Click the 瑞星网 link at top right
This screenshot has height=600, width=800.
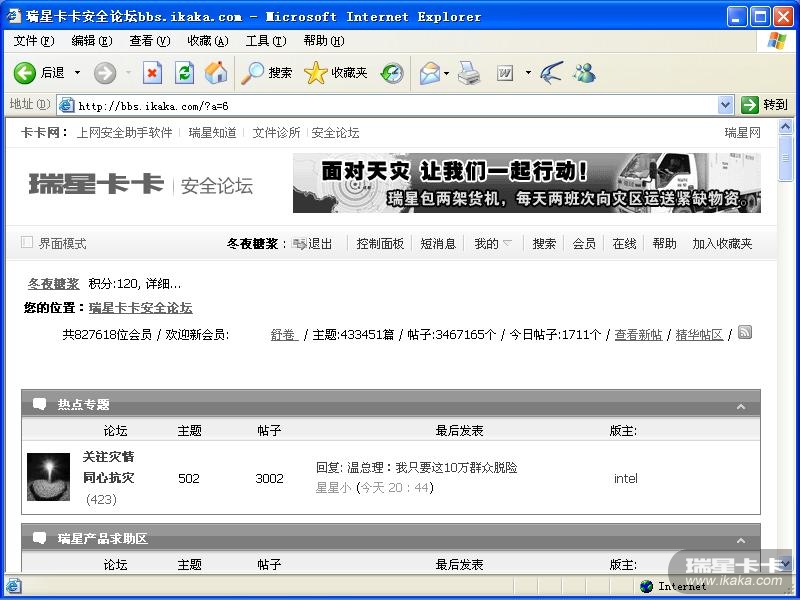[742, 133]
